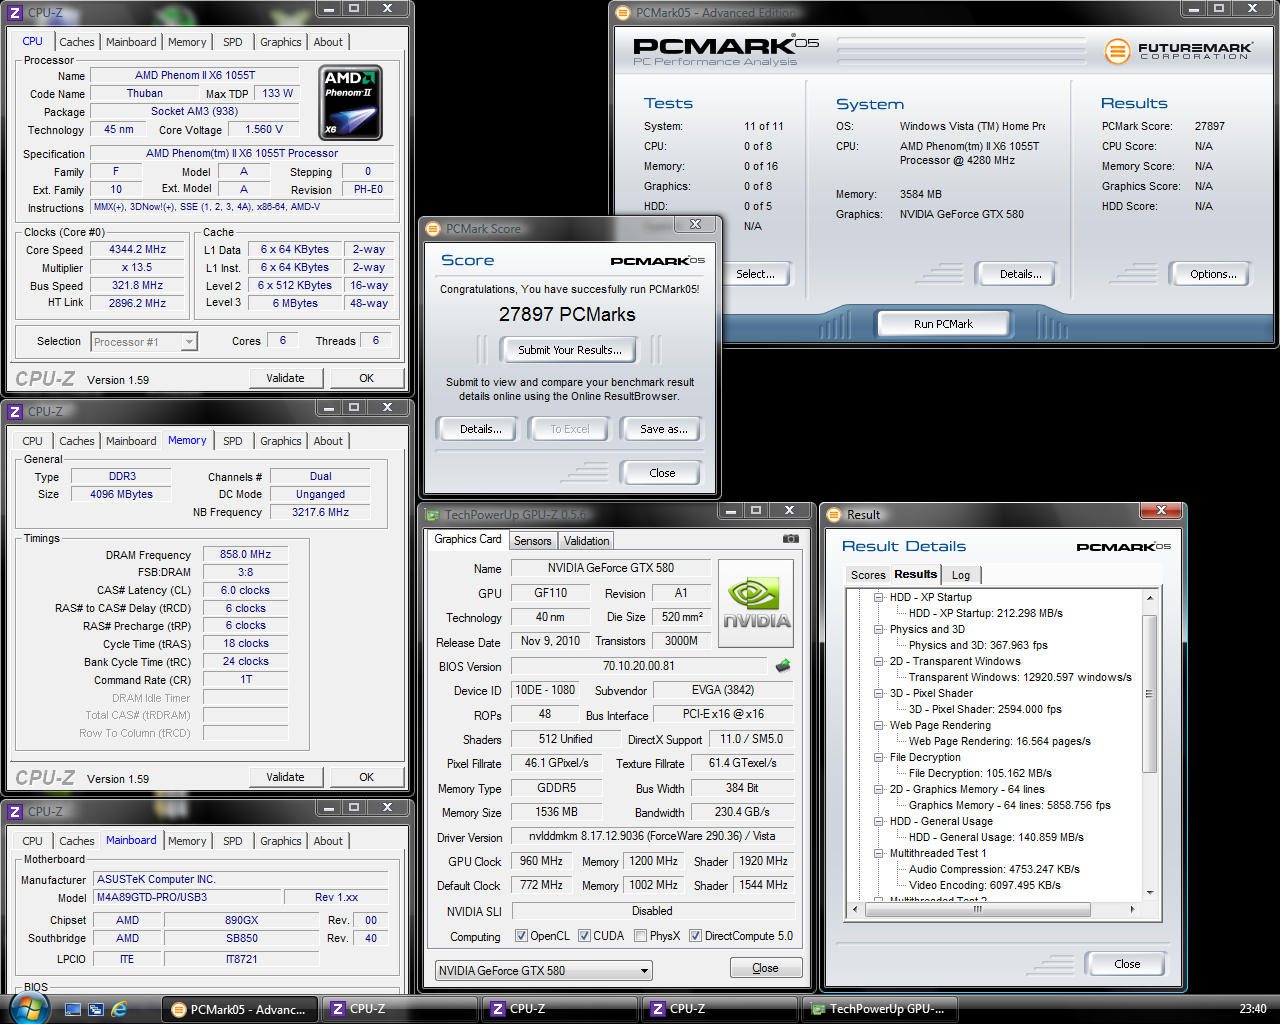Click the Result Details vertical scrollbar thumb
This screenshot has width=1280, height=1024.
point(1149,693)
